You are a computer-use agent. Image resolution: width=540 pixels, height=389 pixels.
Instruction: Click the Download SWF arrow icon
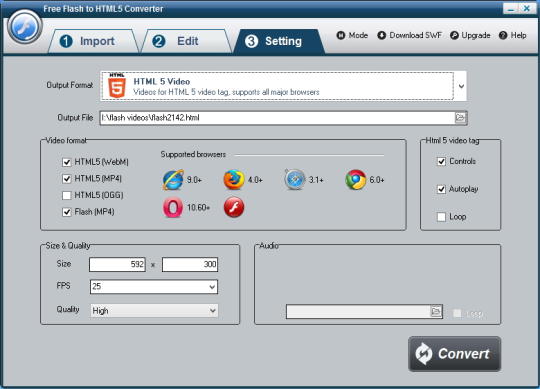tap(382, 35)
